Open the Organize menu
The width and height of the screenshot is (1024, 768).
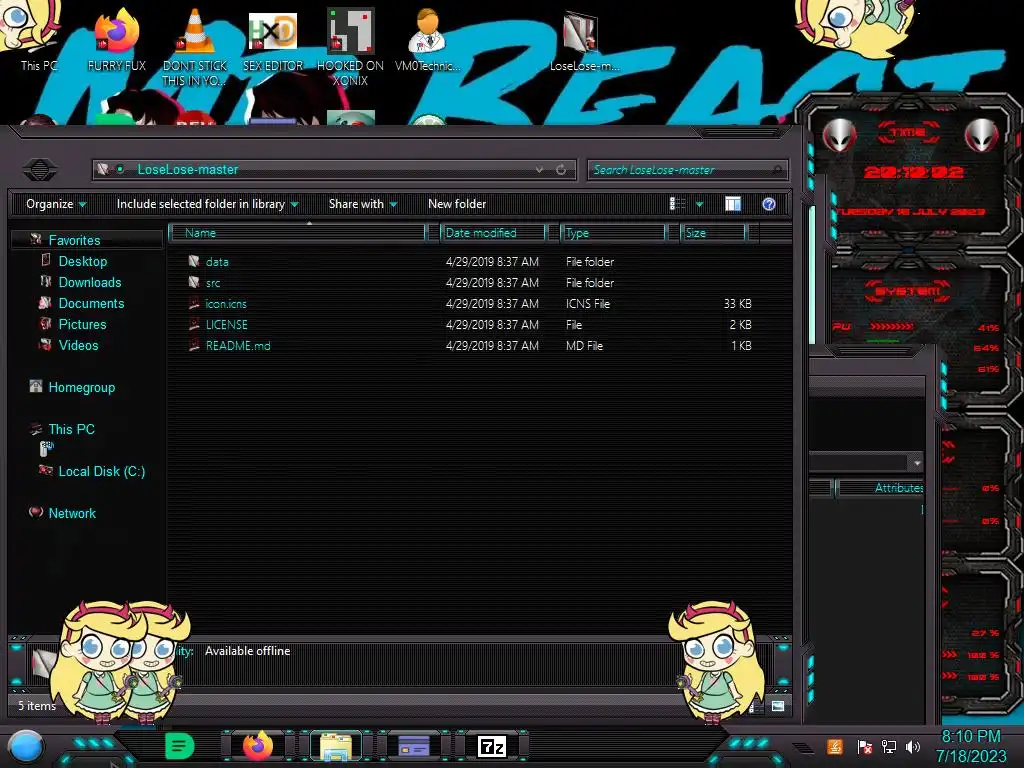tap(56, 204)
